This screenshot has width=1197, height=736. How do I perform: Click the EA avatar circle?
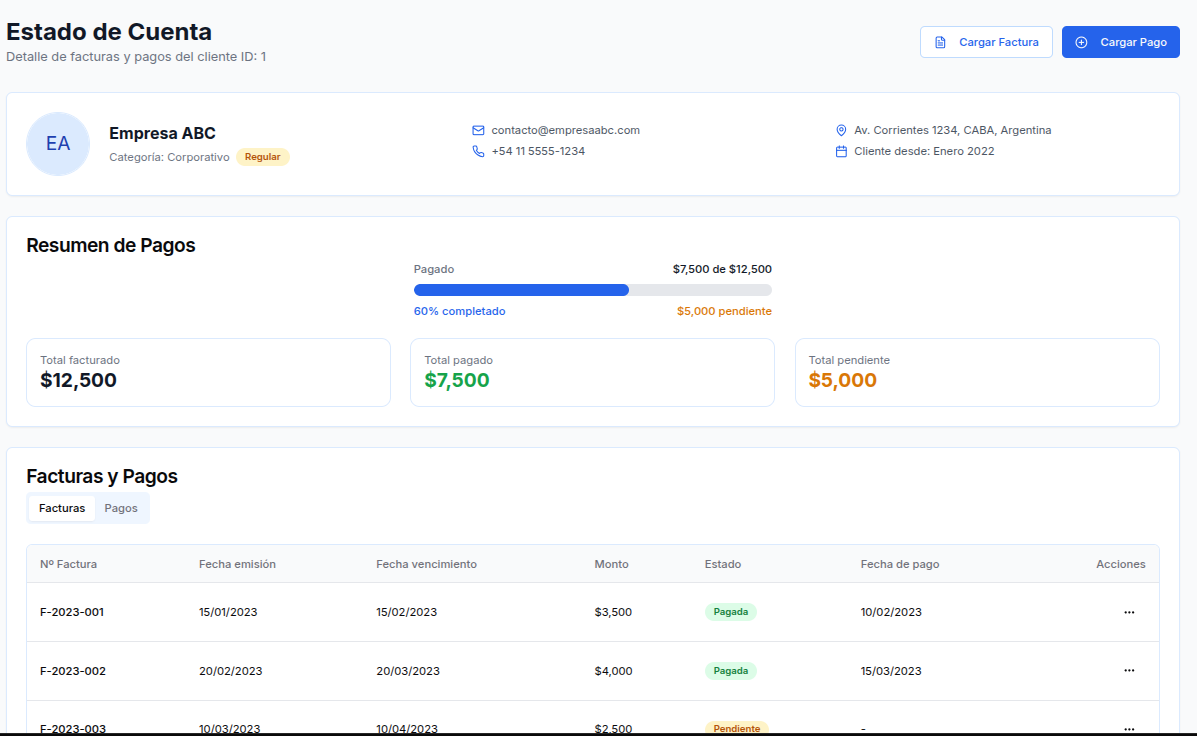(58, 144)
